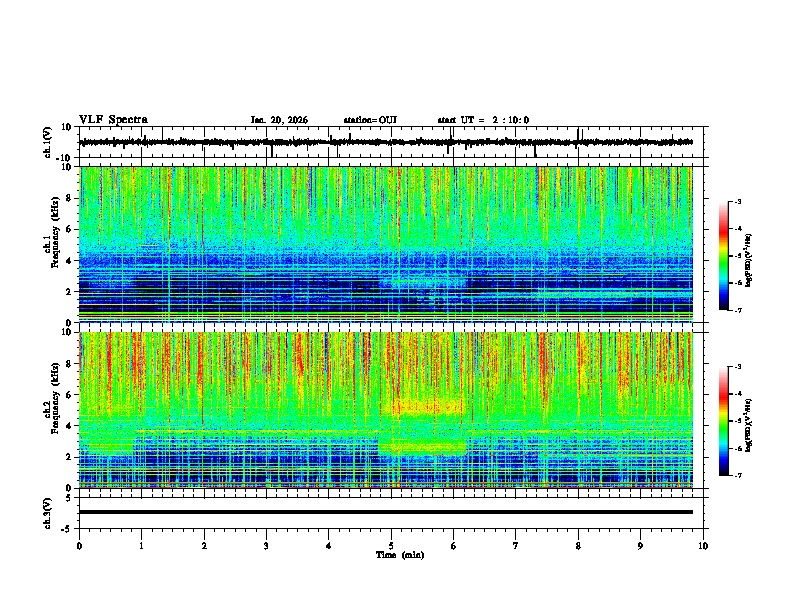Click the ch.1 log(PSD) color bar title

click(749, 260)
